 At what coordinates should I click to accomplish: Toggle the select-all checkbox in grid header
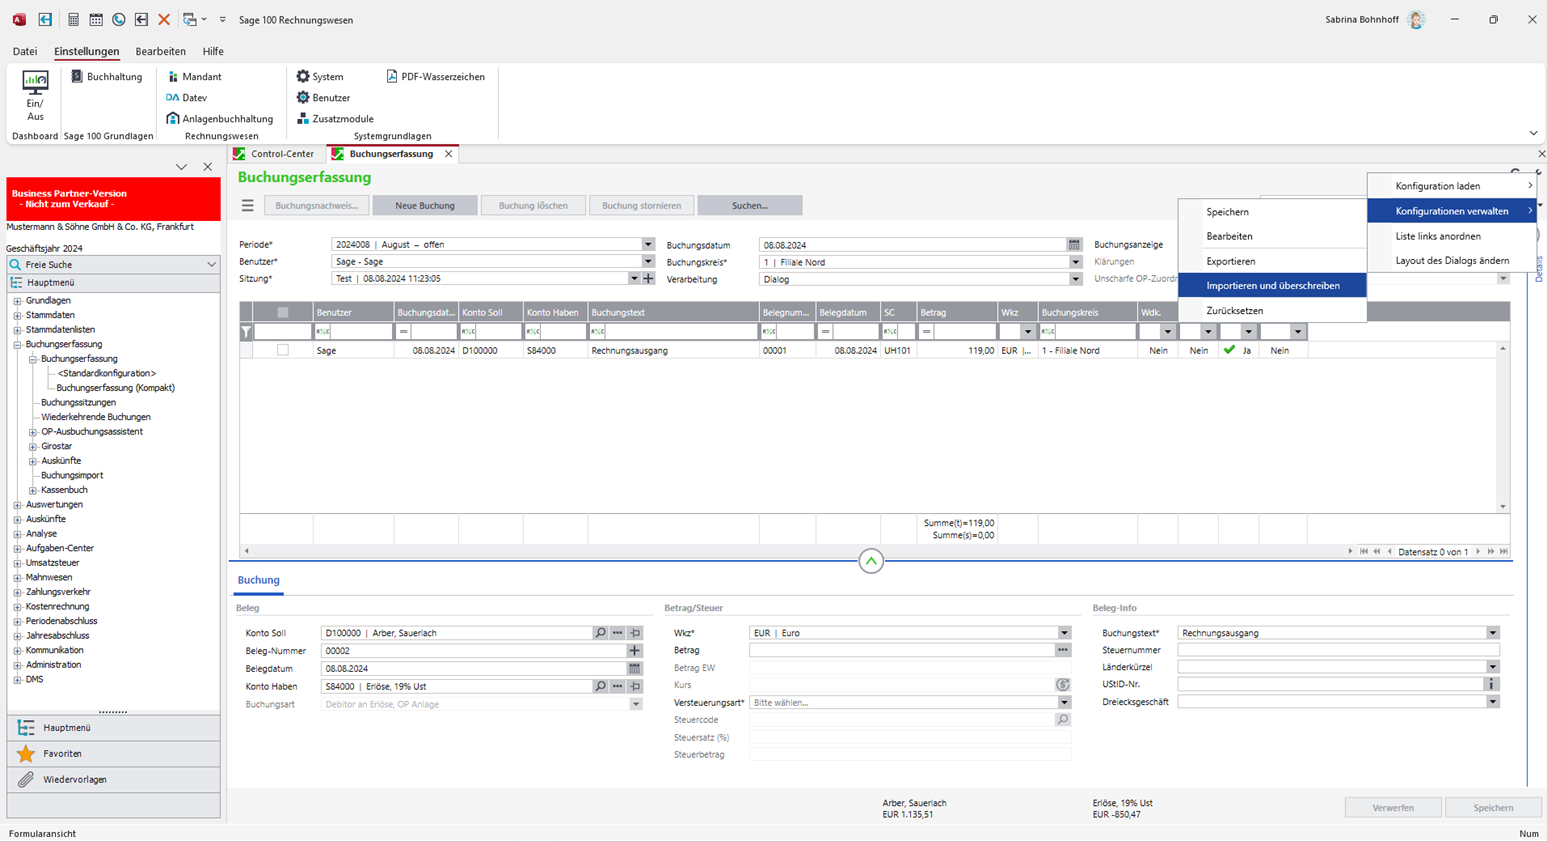[283, 313]
